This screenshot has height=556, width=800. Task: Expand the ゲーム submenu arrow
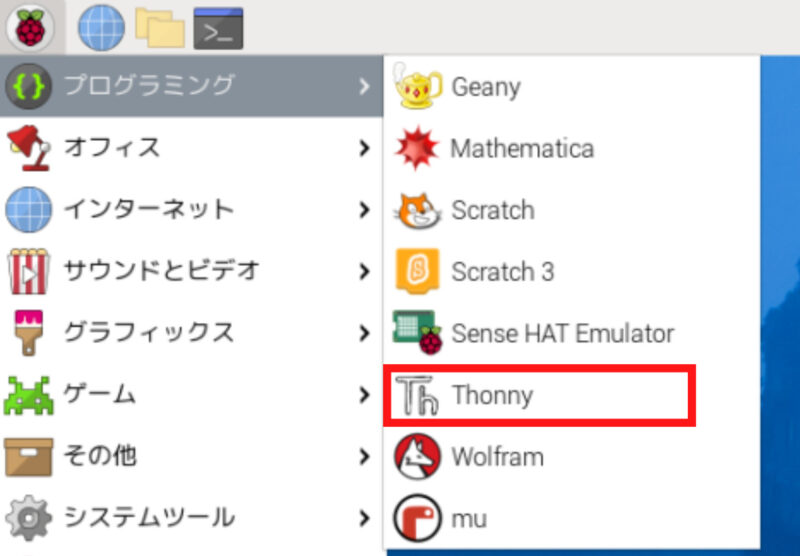tap(364, 395)
